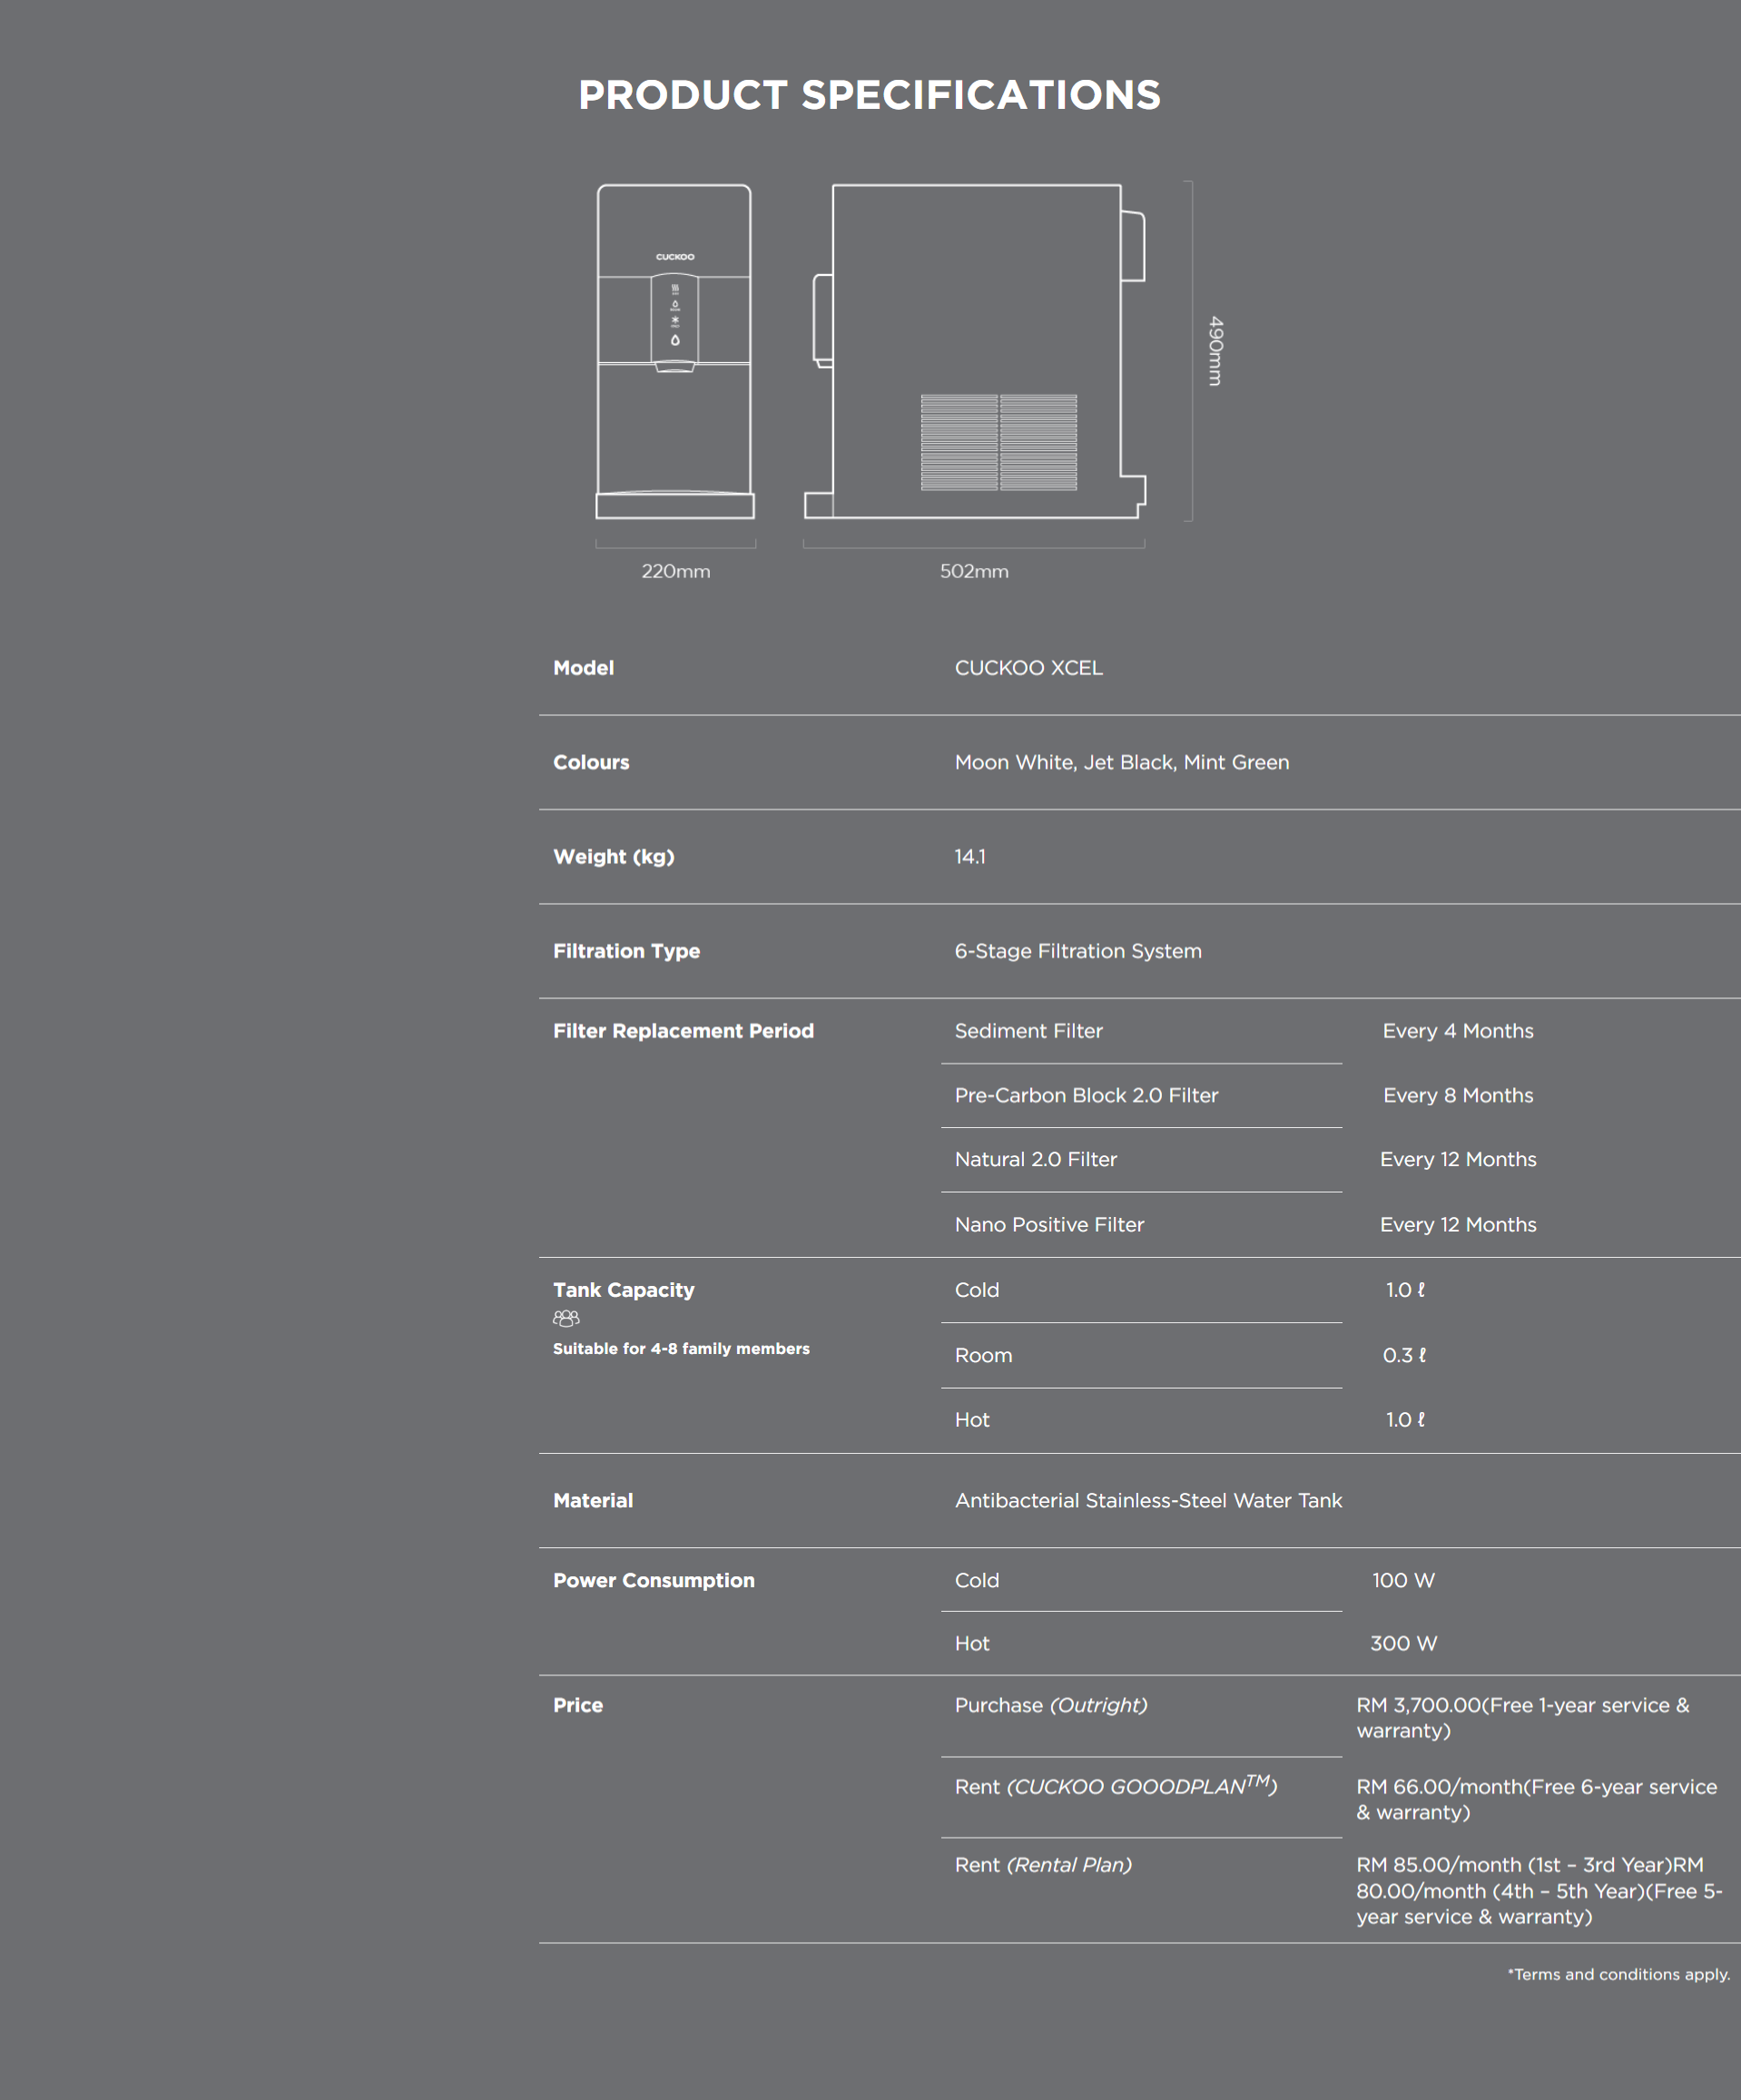Click the front-view dispenser diagram
The width and height of the screenshot is (1741, 2100).
(x=675, y=351)
